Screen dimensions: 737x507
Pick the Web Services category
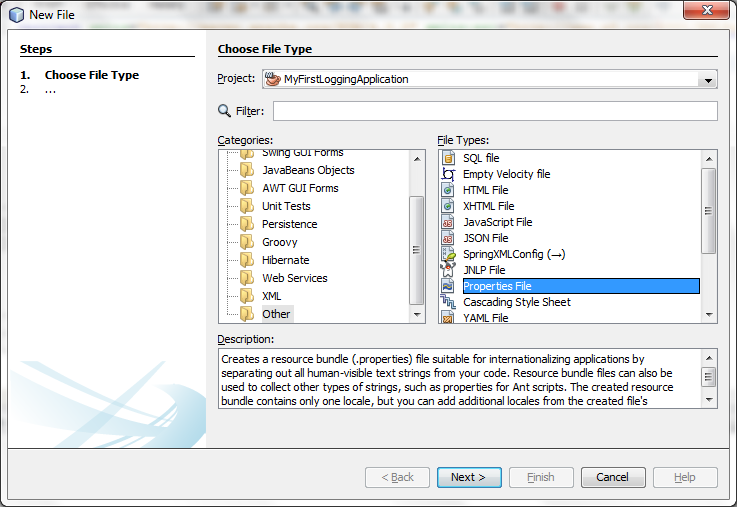click(x=295, y=278)
